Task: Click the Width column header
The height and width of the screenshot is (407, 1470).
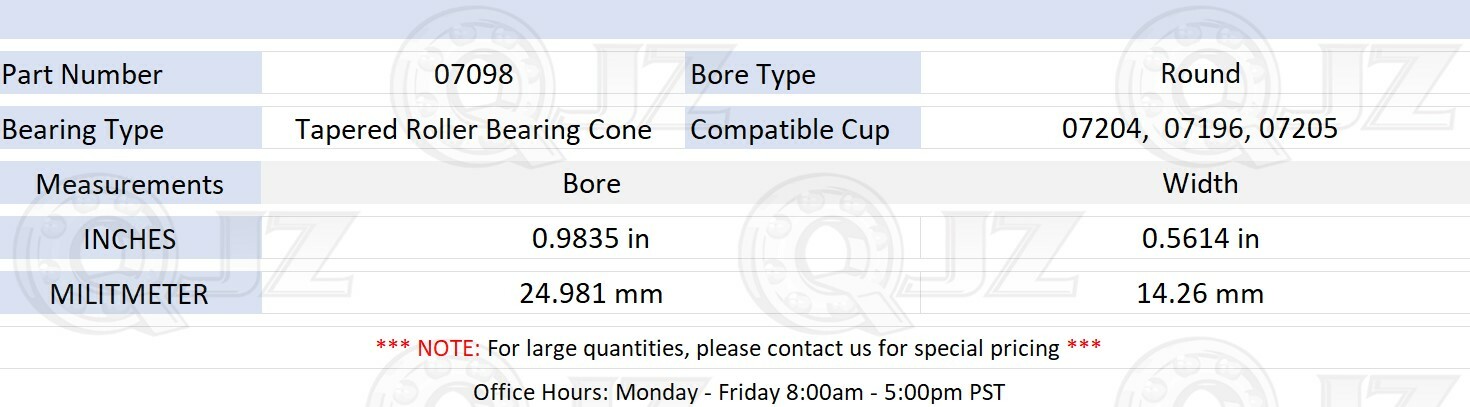Action: pyautogui.click(x=1200, y=184)
